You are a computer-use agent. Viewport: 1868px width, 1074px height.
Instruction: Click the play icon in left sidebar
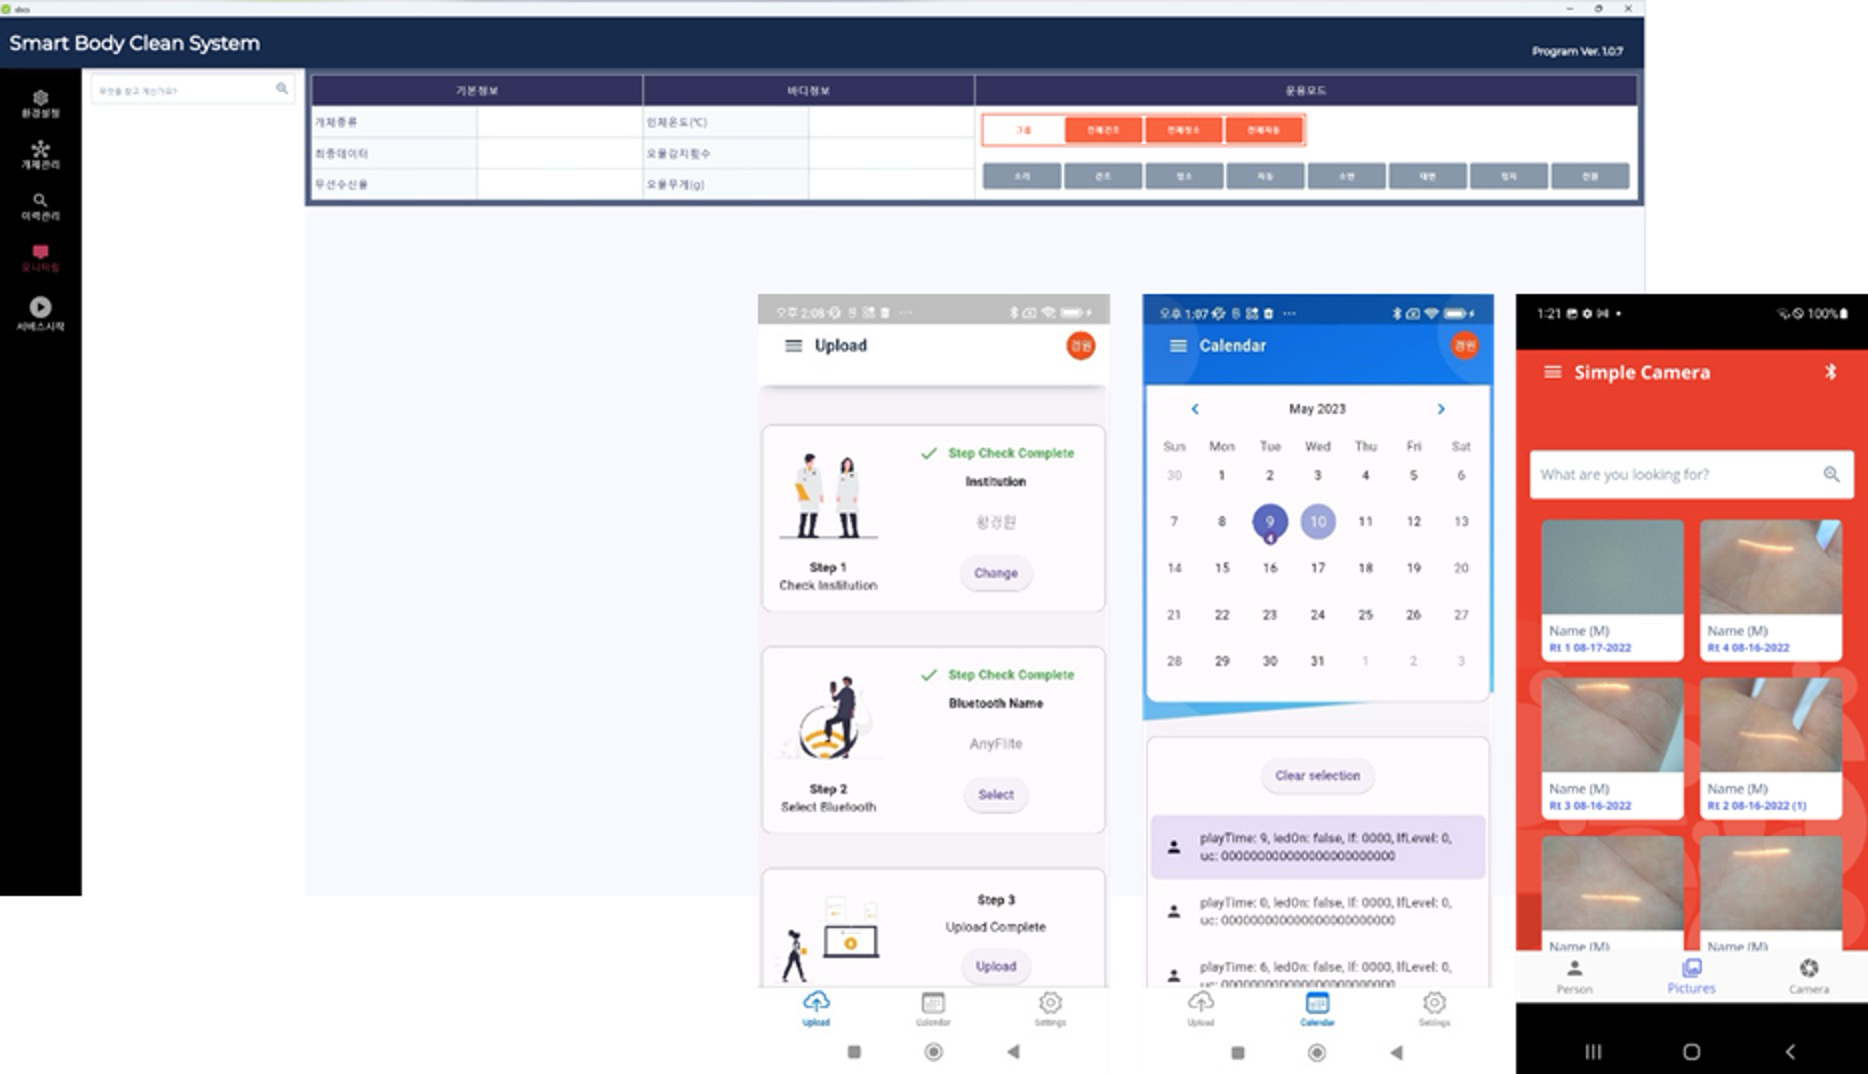tap(40, 307)
